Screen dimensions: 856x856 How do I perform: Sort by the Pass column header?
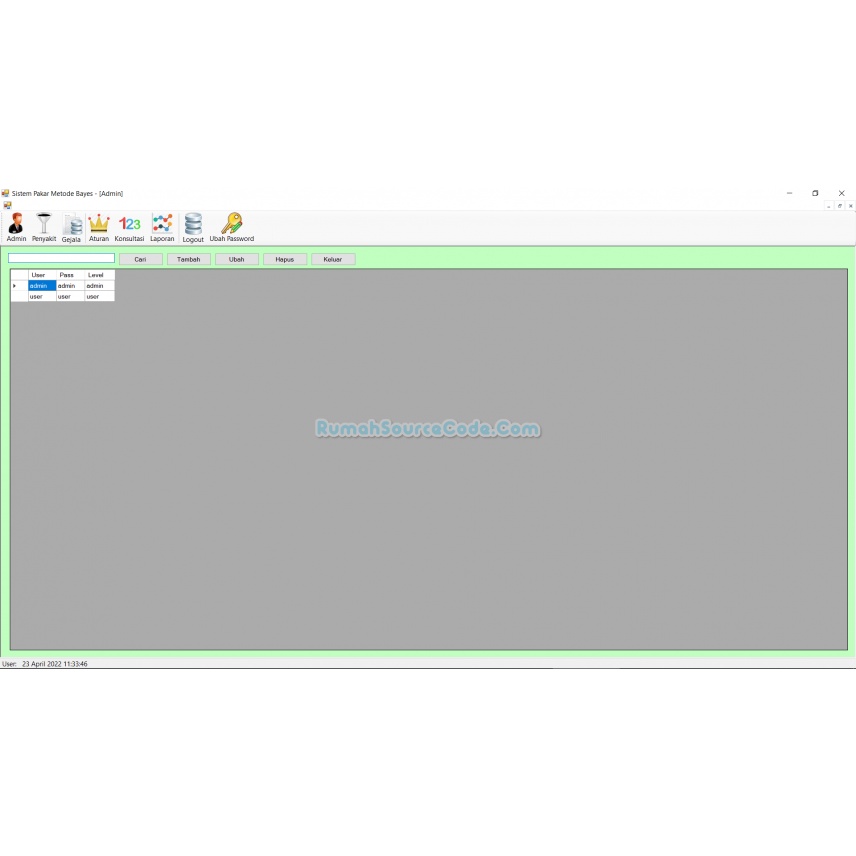click(x=70, y=275)
